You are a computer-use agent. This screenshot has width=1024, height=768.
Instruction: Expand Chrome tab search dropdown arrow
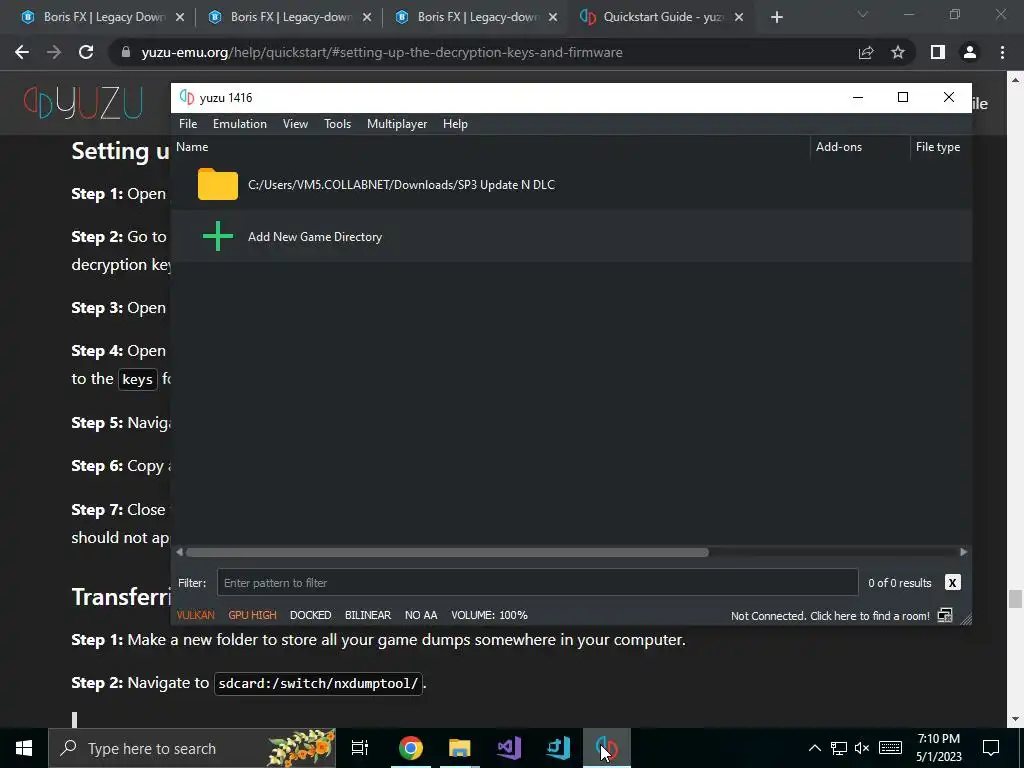[863, 14]
